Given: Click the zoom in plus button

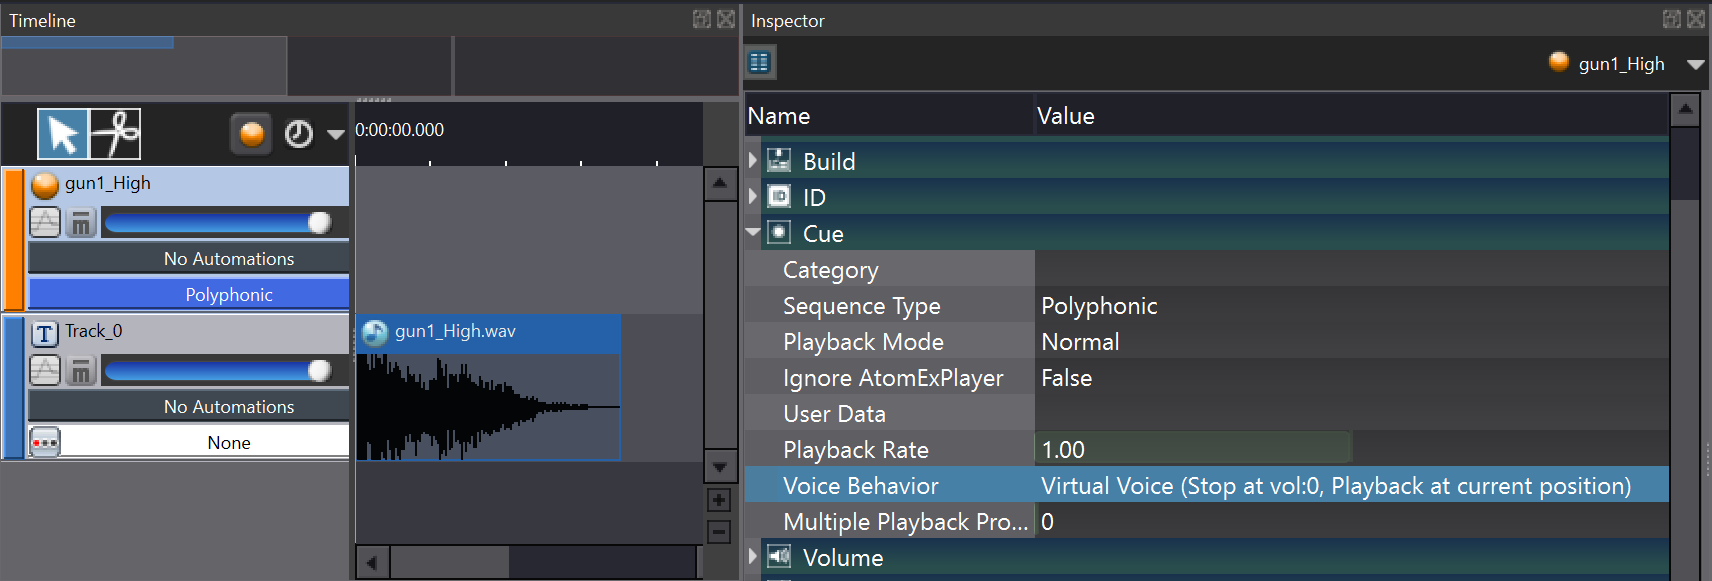Looking at the screenshot, I should coord(719,500).
